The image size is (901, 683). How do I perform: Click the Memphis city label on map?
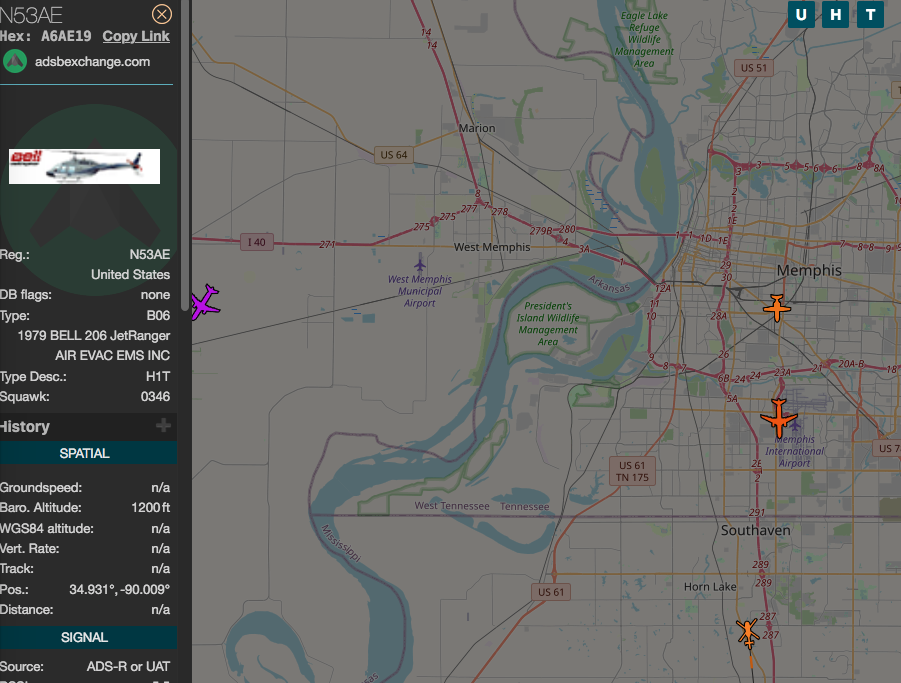pos(809,270)
